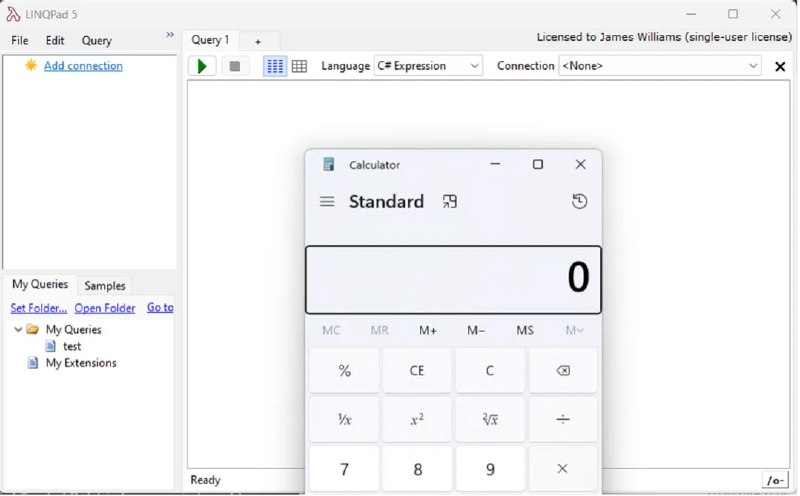Expand hidden menu items with double chevron
The height and width of the screenshot is (496, 800).
(x=170, y=35)
